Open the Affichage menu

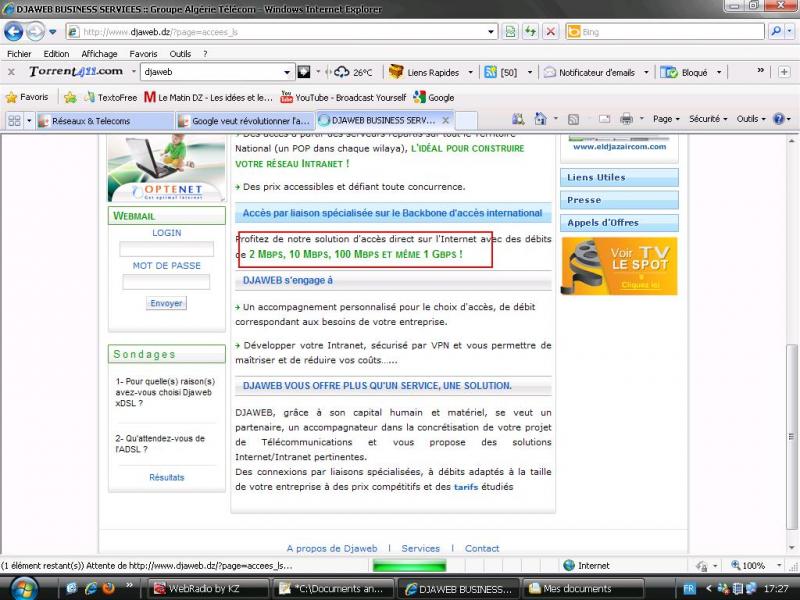tap(99, 54)
